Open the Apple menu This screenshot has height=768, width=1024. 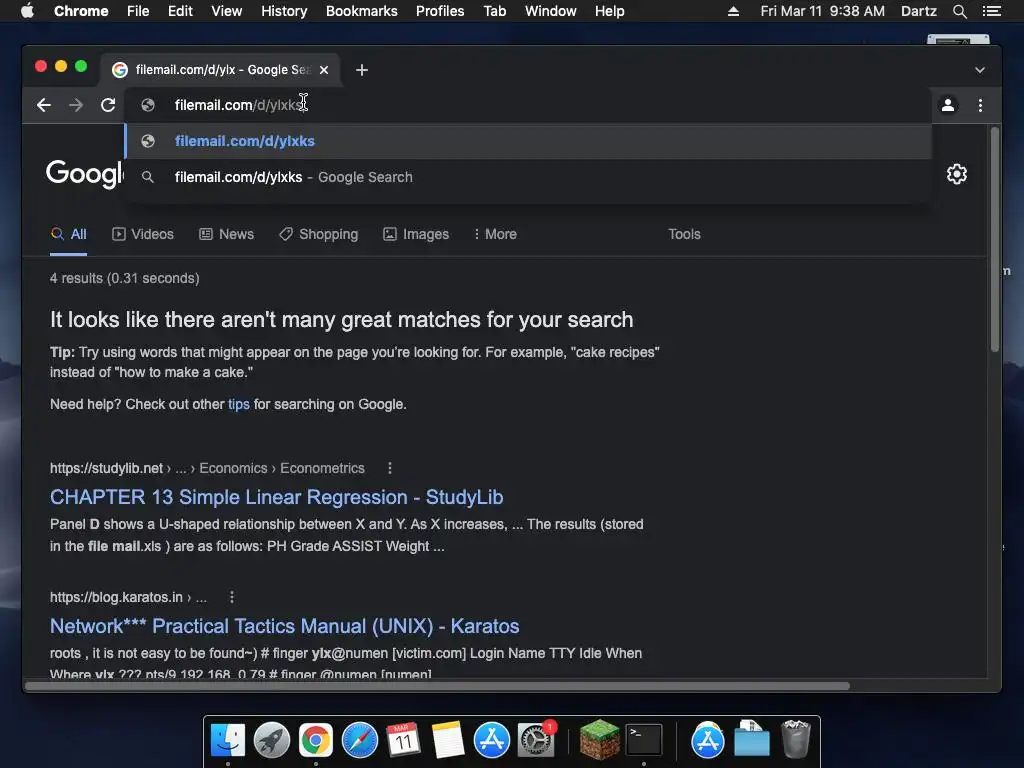click(x=27, y=11)
